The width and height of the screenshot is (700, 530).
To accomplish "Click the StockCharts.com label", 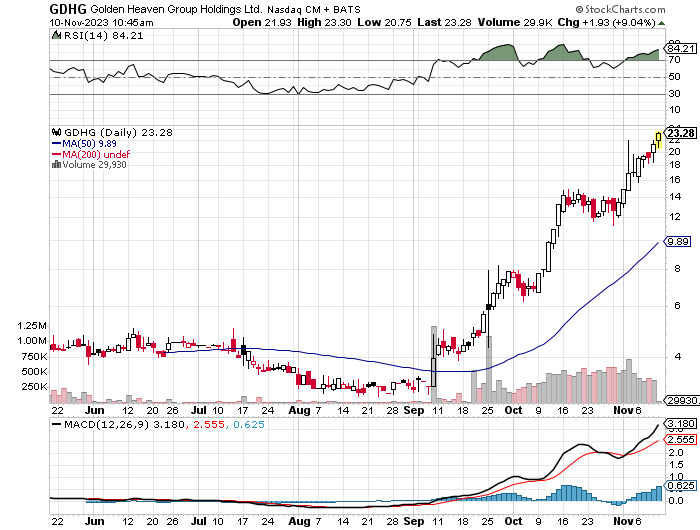I will click(x=621, y=9).
